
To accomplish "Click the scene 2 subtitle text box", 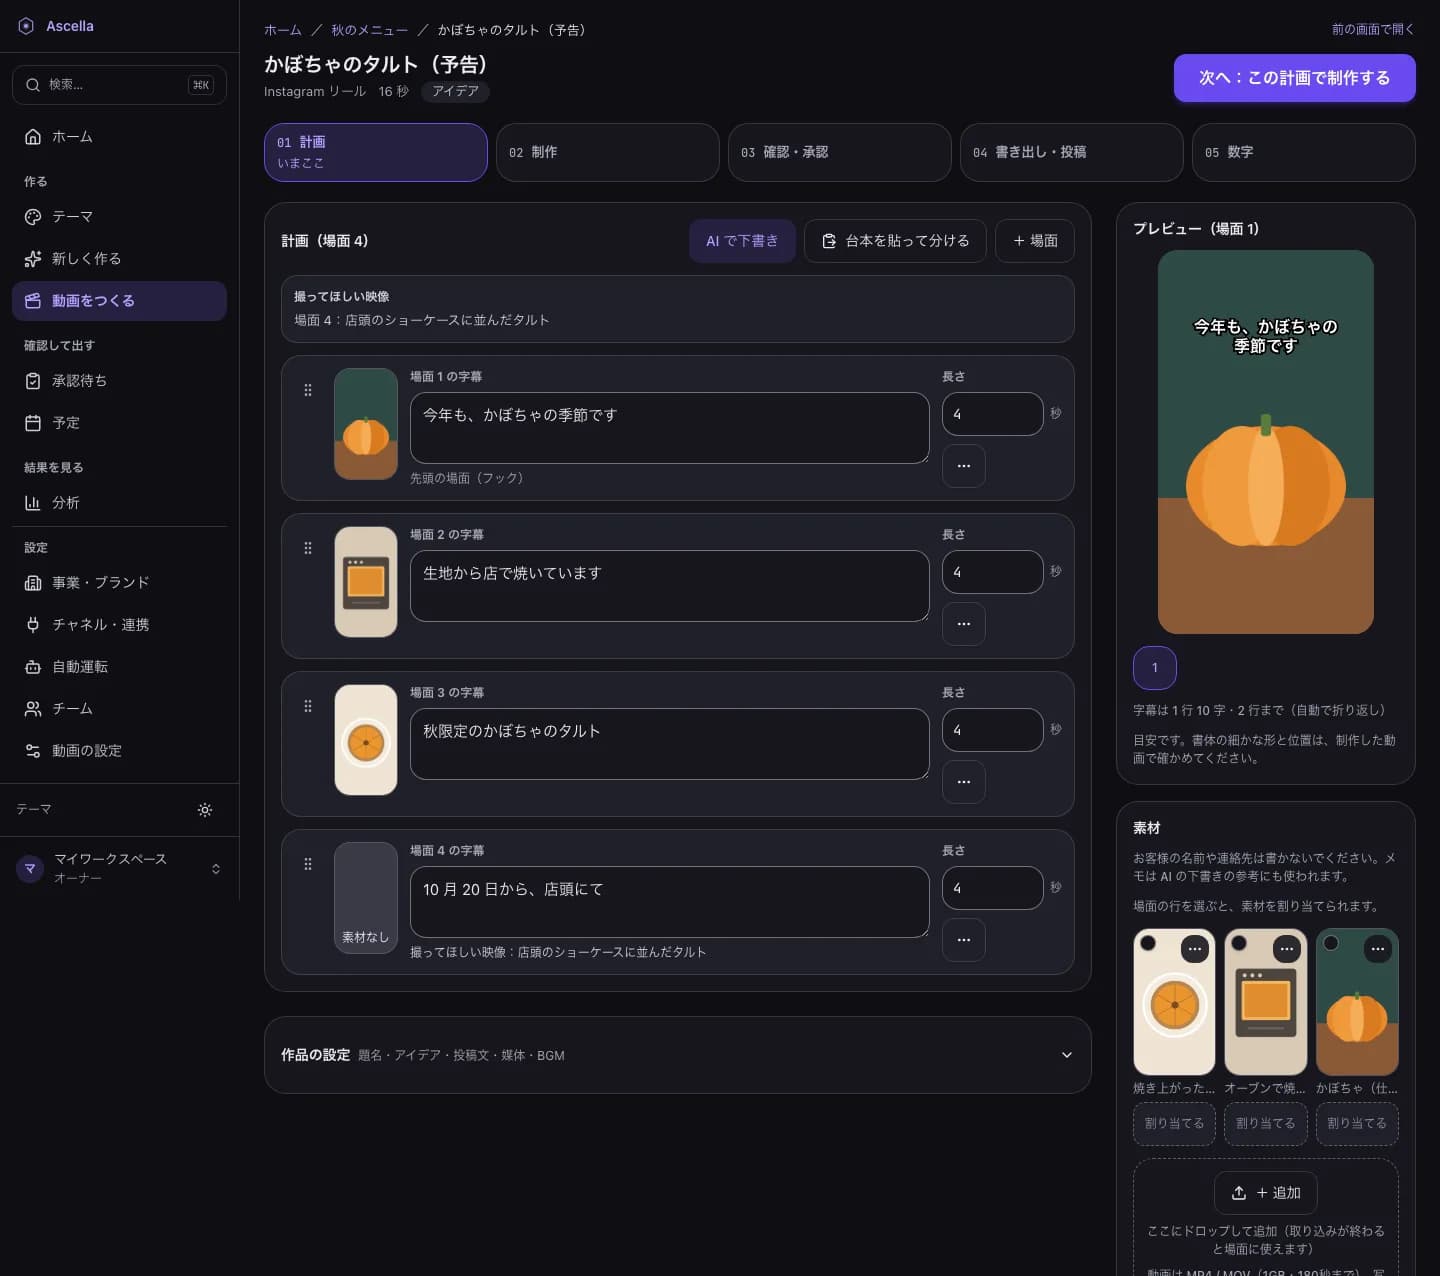I will pos(670,586).
